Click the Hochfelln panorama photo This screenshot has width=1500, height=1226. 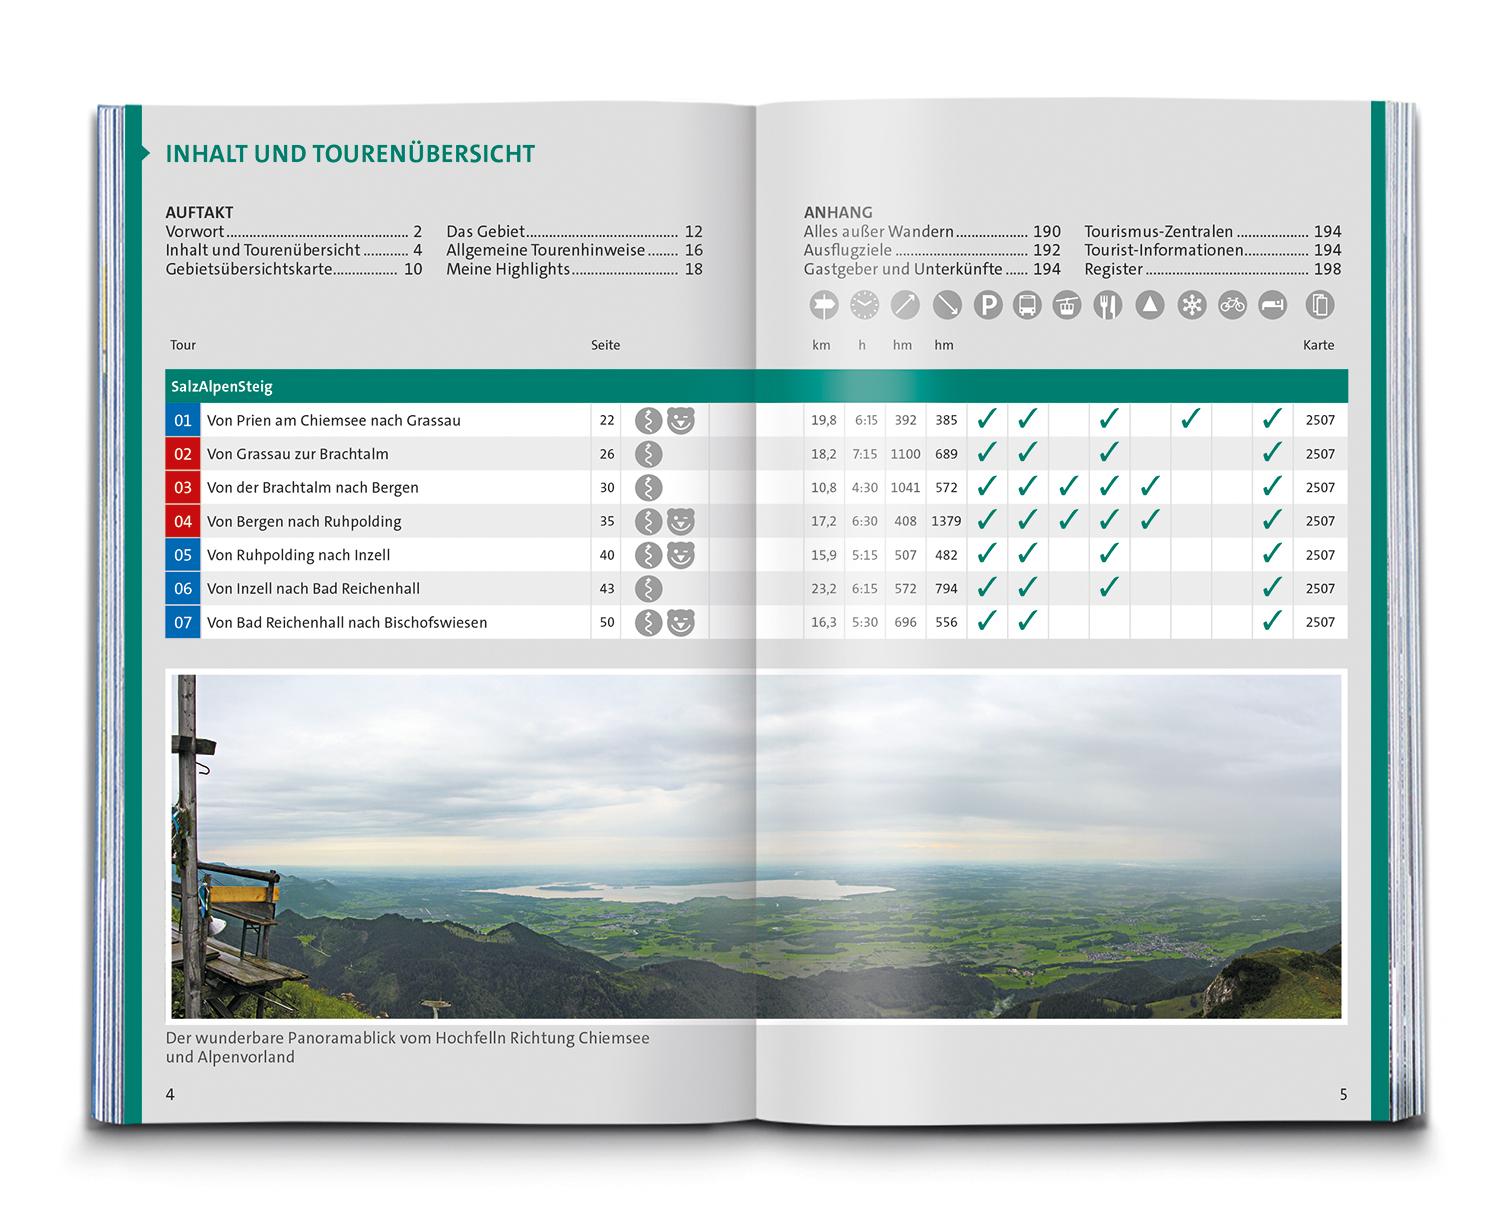point(756,845)
